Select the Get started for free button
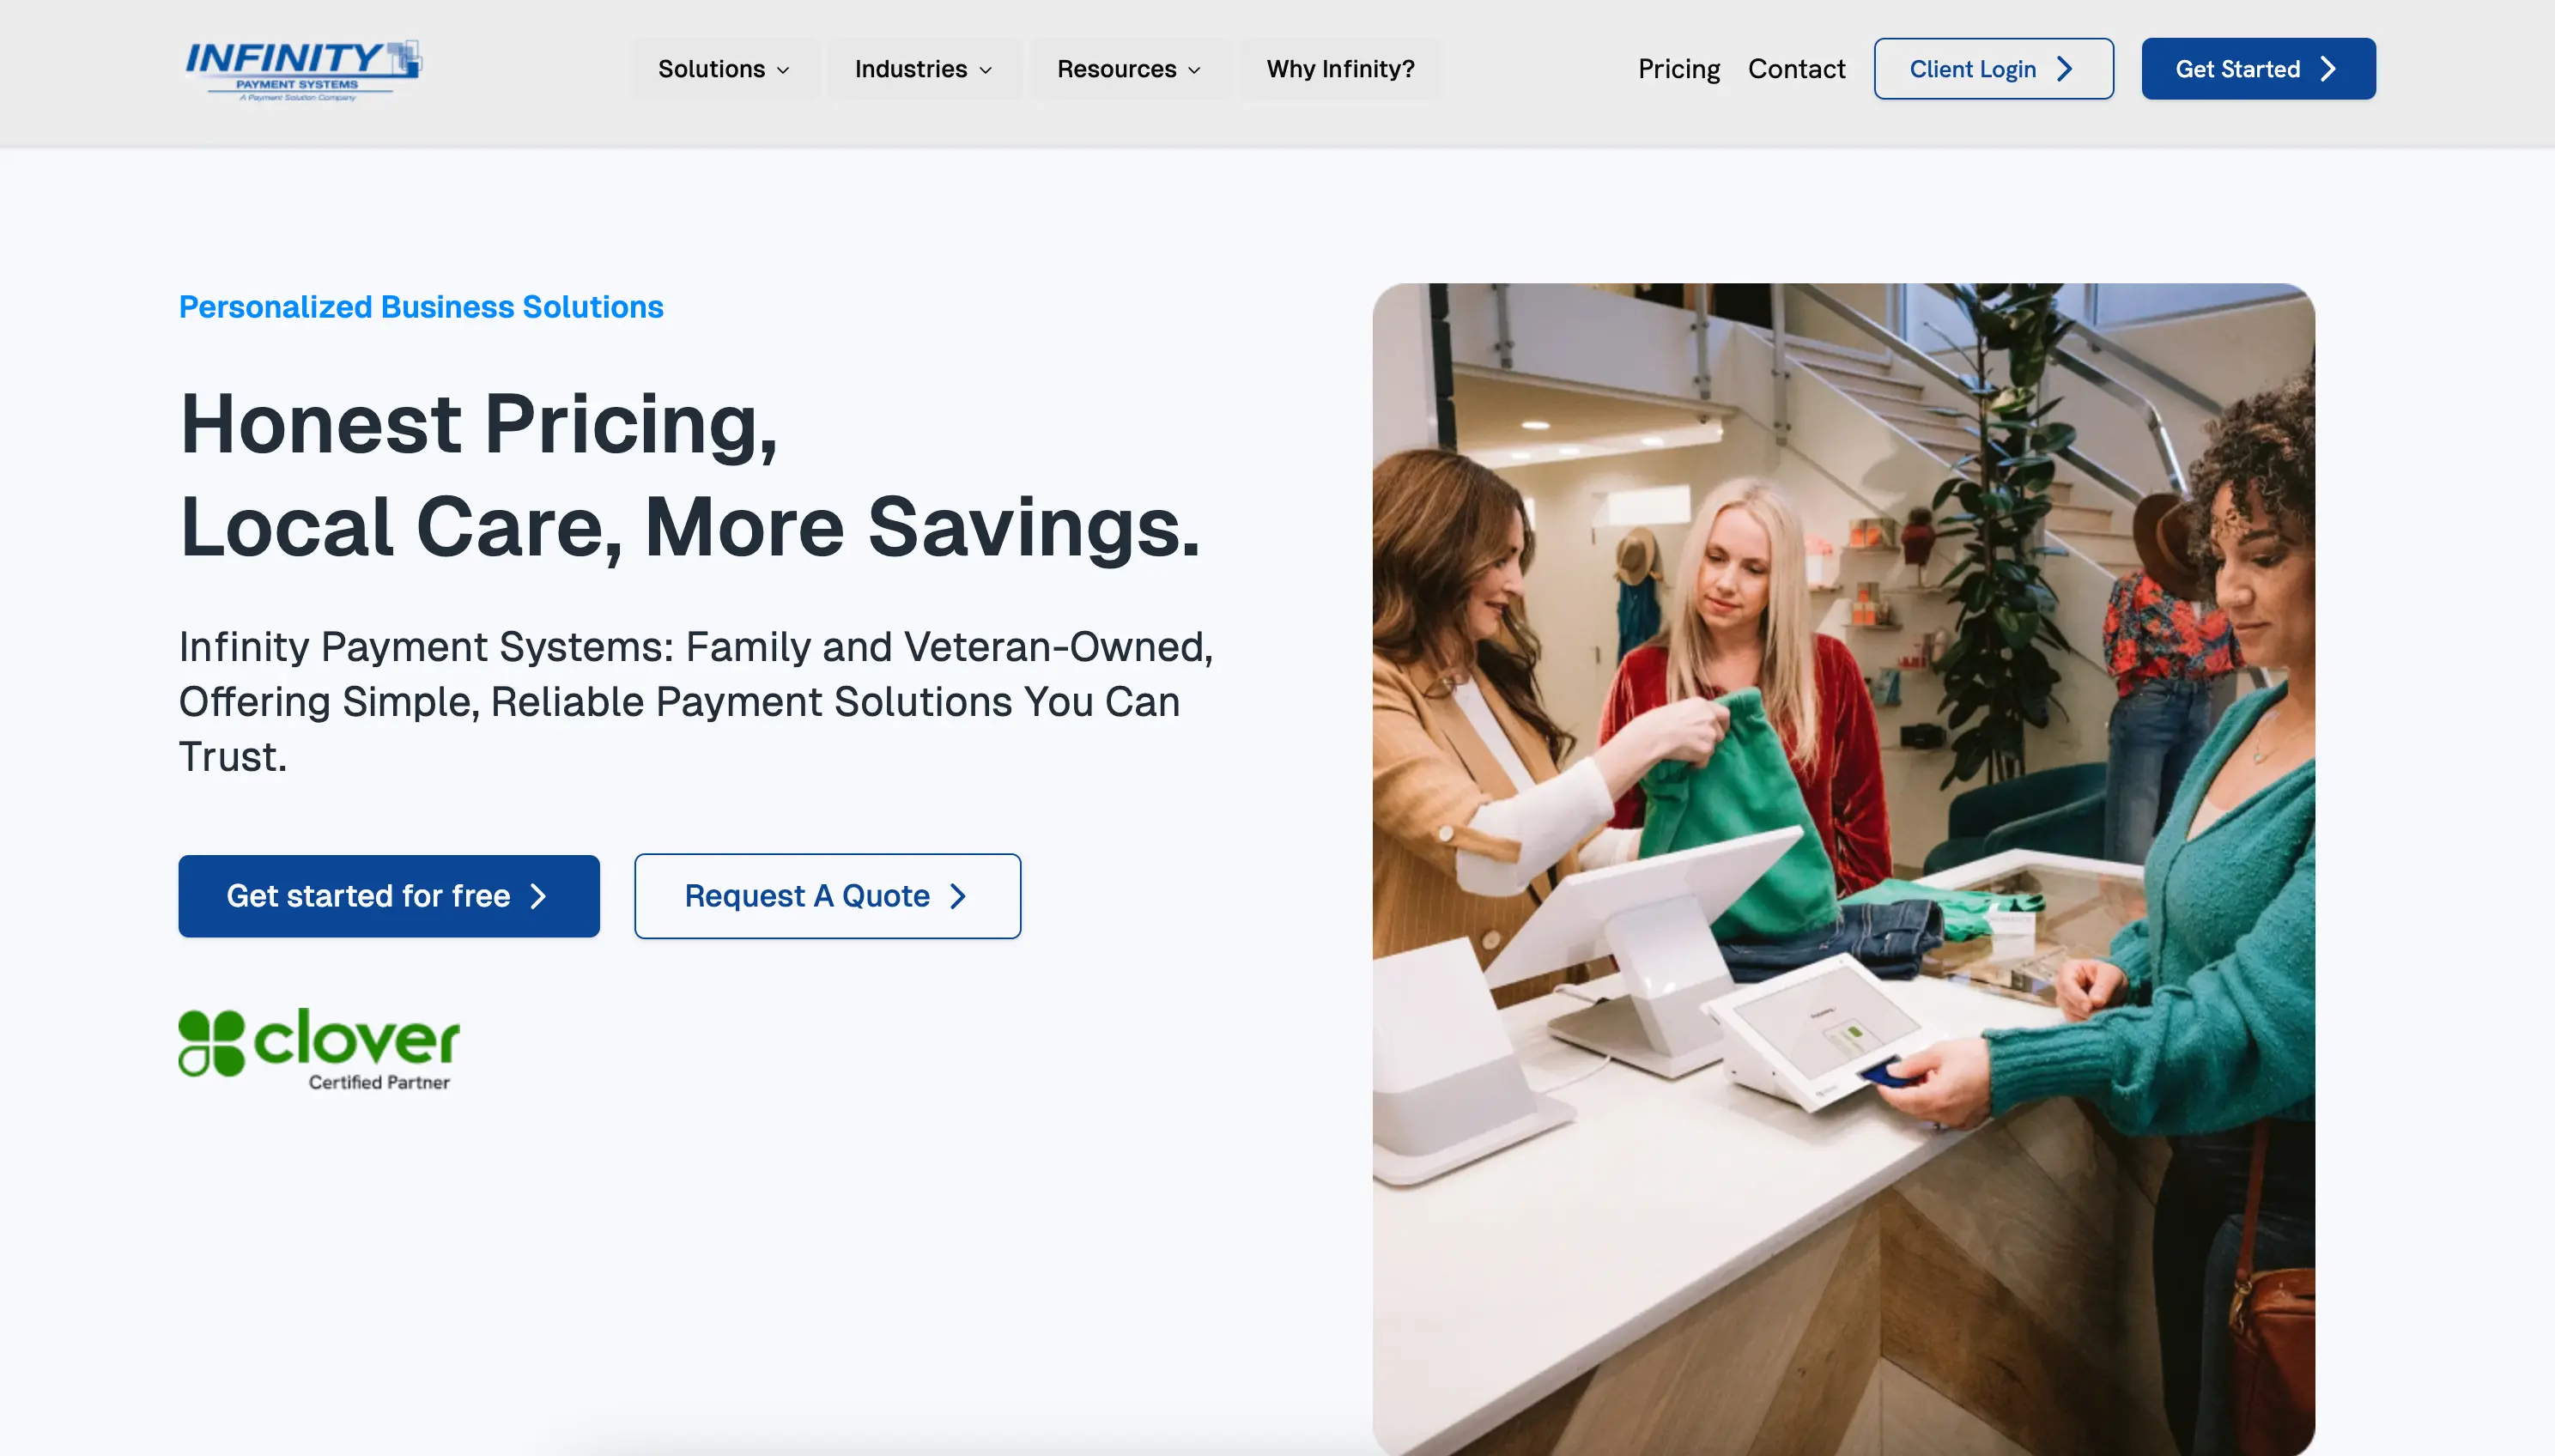The image size is (2555, 1456). tap(389, 896)
